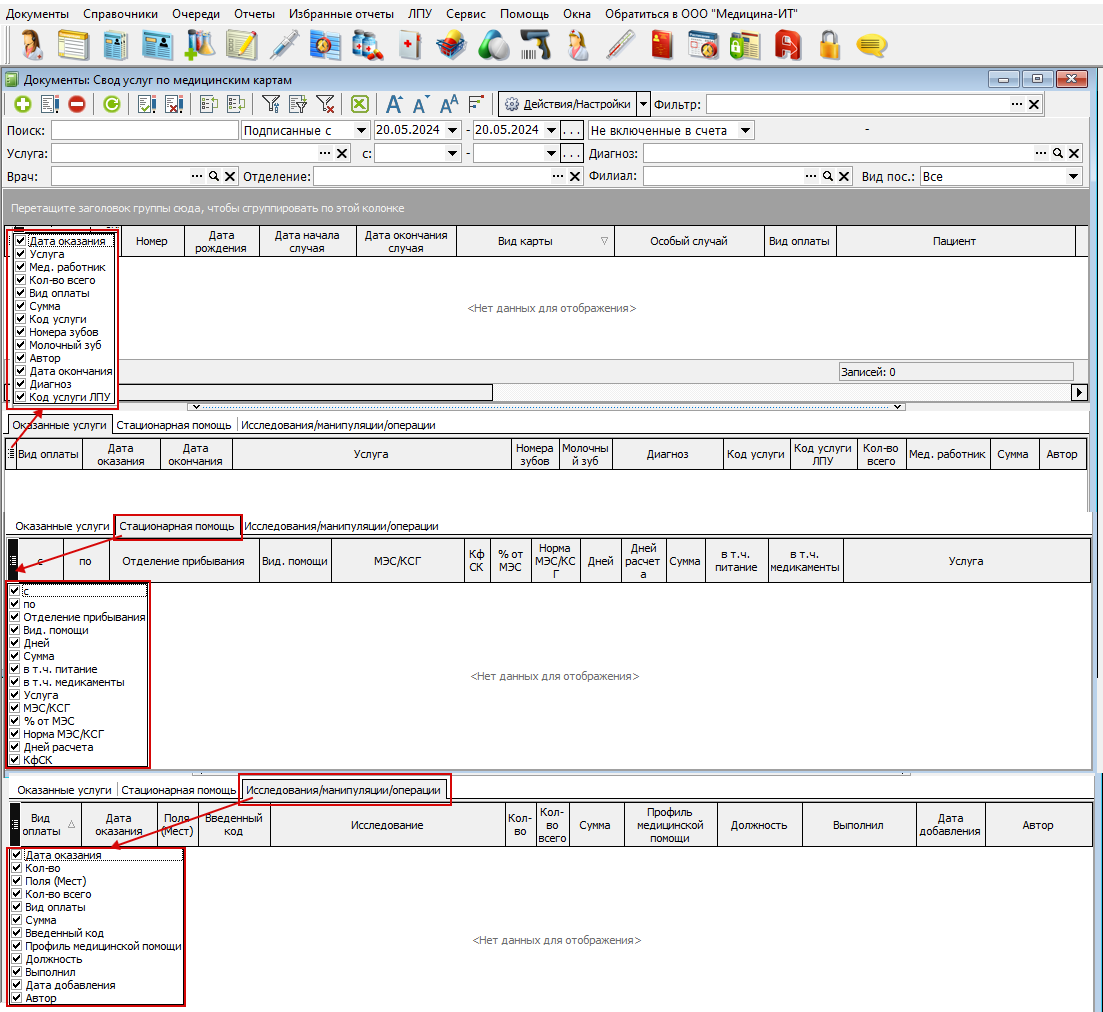Uncheck the 'Мед. работник' column checkbox
The height and width of the screenshot is (1012, 1103).
coord(20,267)
